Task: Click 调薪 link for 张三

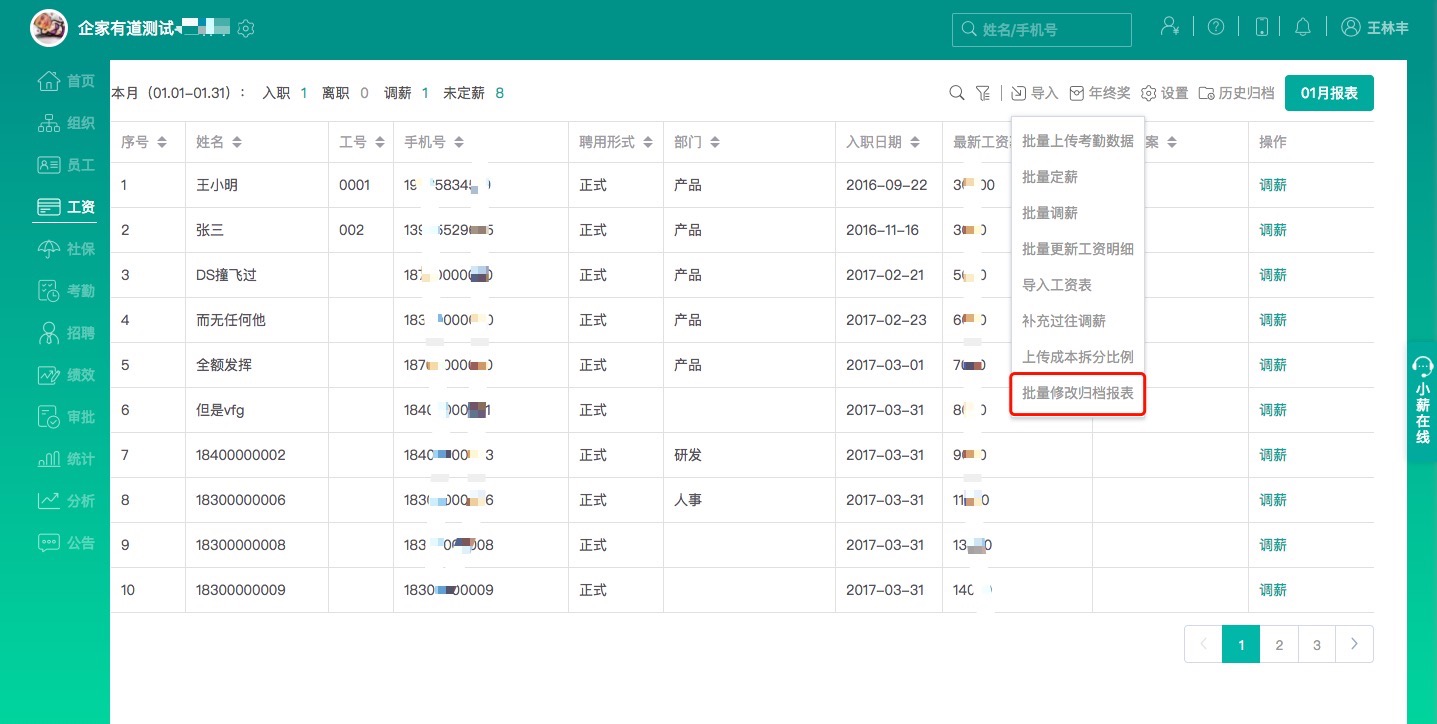Action: coord(1273,230)
